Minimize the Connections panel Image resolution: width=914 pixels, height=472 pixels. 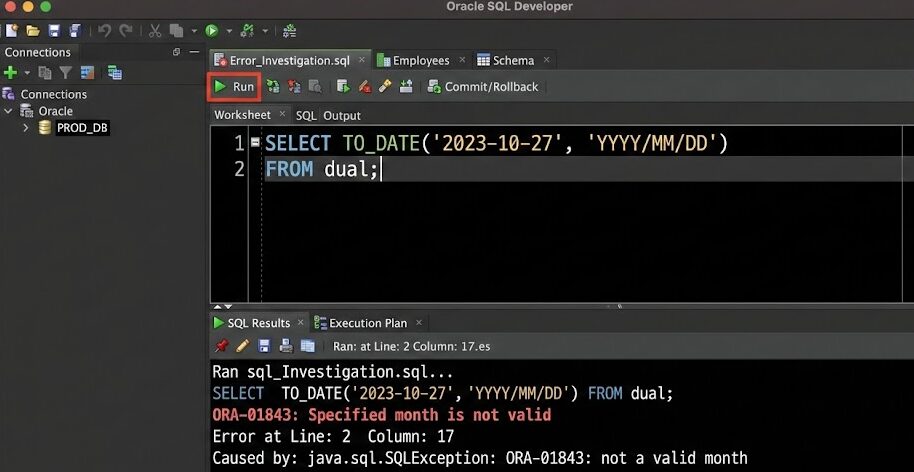195,52
